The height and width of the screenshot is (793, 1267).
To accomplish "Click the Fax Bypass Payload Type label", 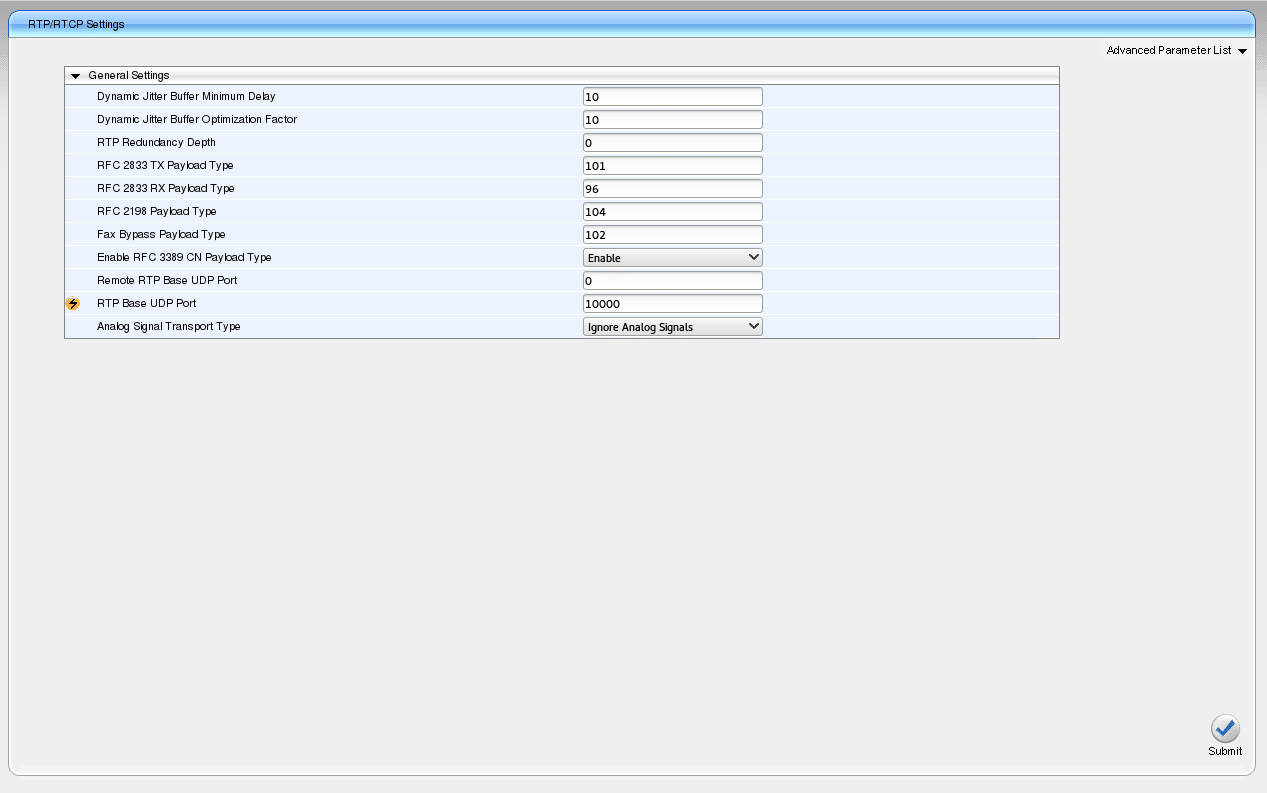I will pyautogui.click(x=161, y=235).
